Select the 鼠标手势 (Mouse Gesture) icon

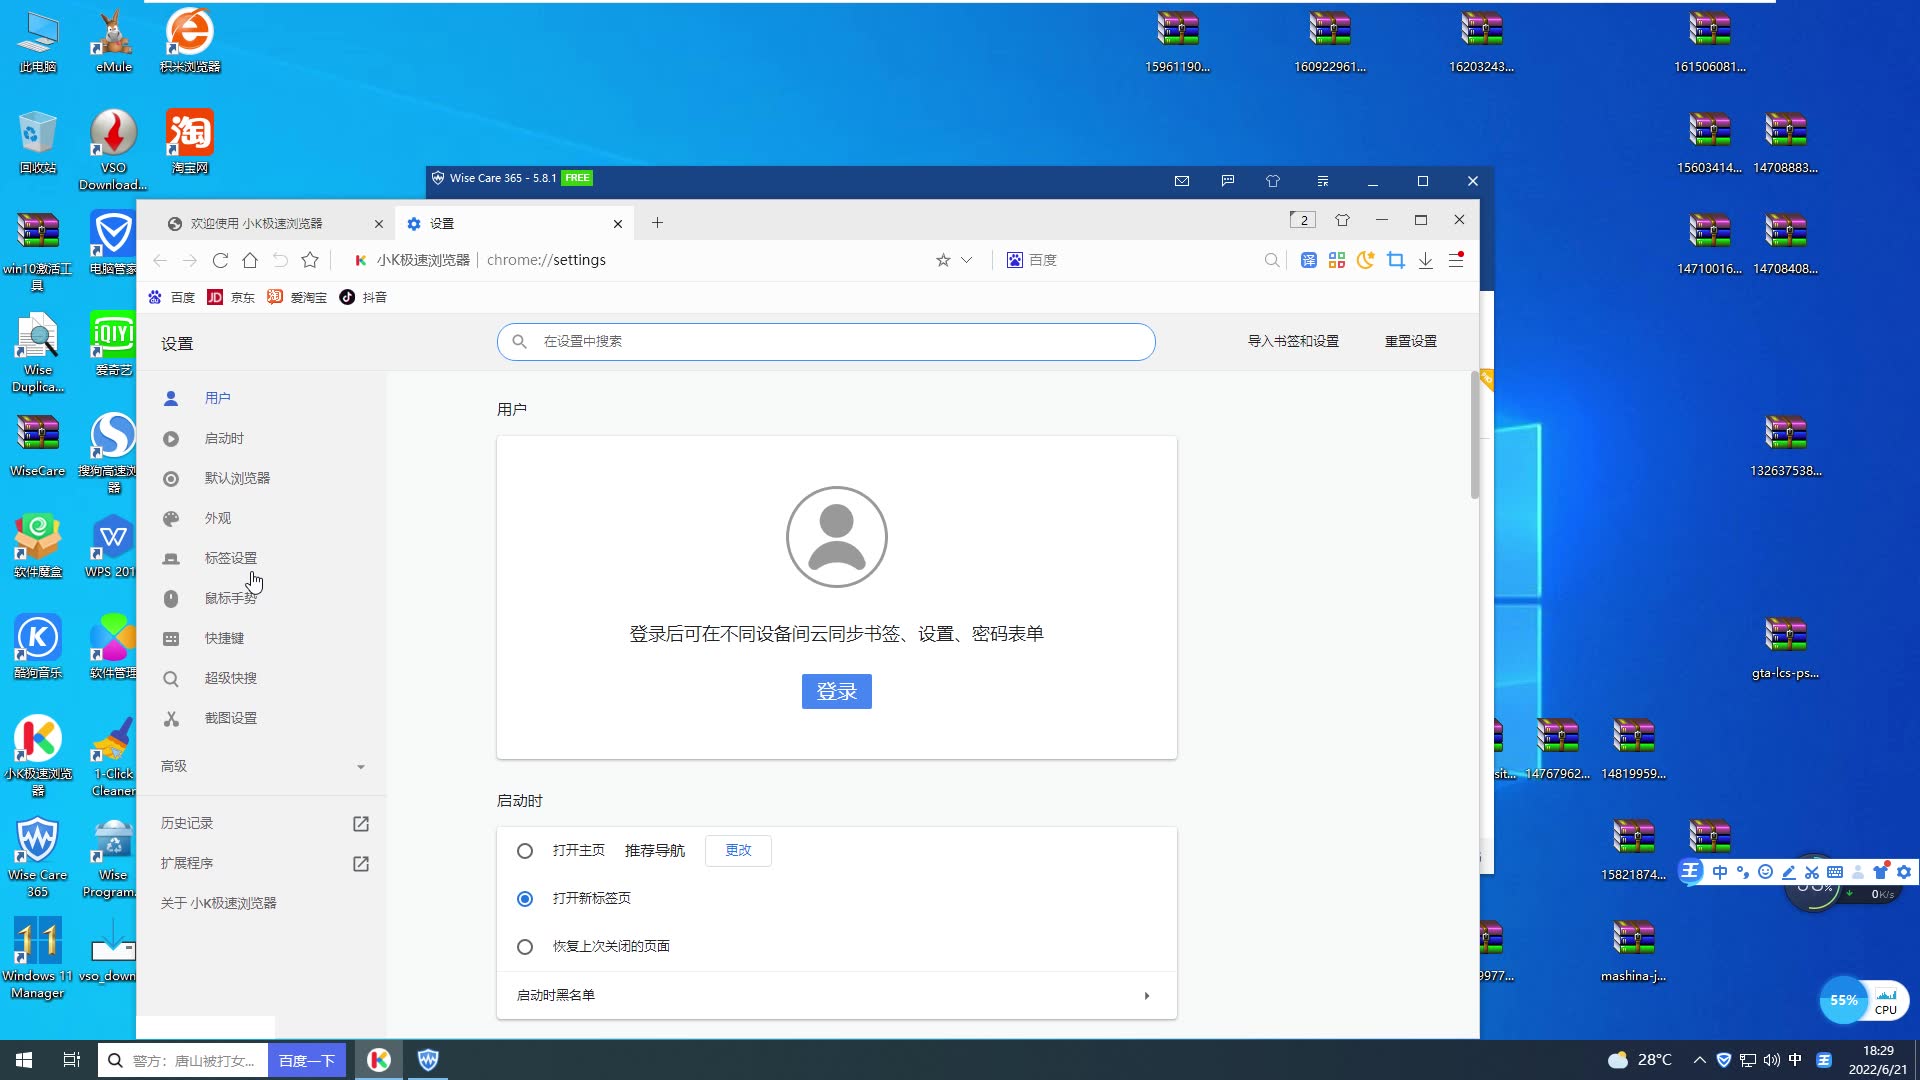[x=170, y=599]
